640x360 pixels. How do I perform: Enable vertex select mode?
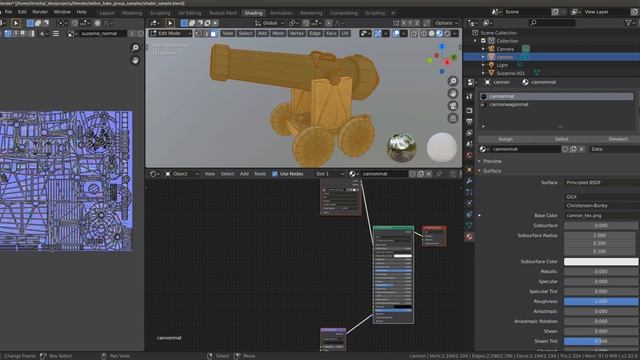coord(198,33)
